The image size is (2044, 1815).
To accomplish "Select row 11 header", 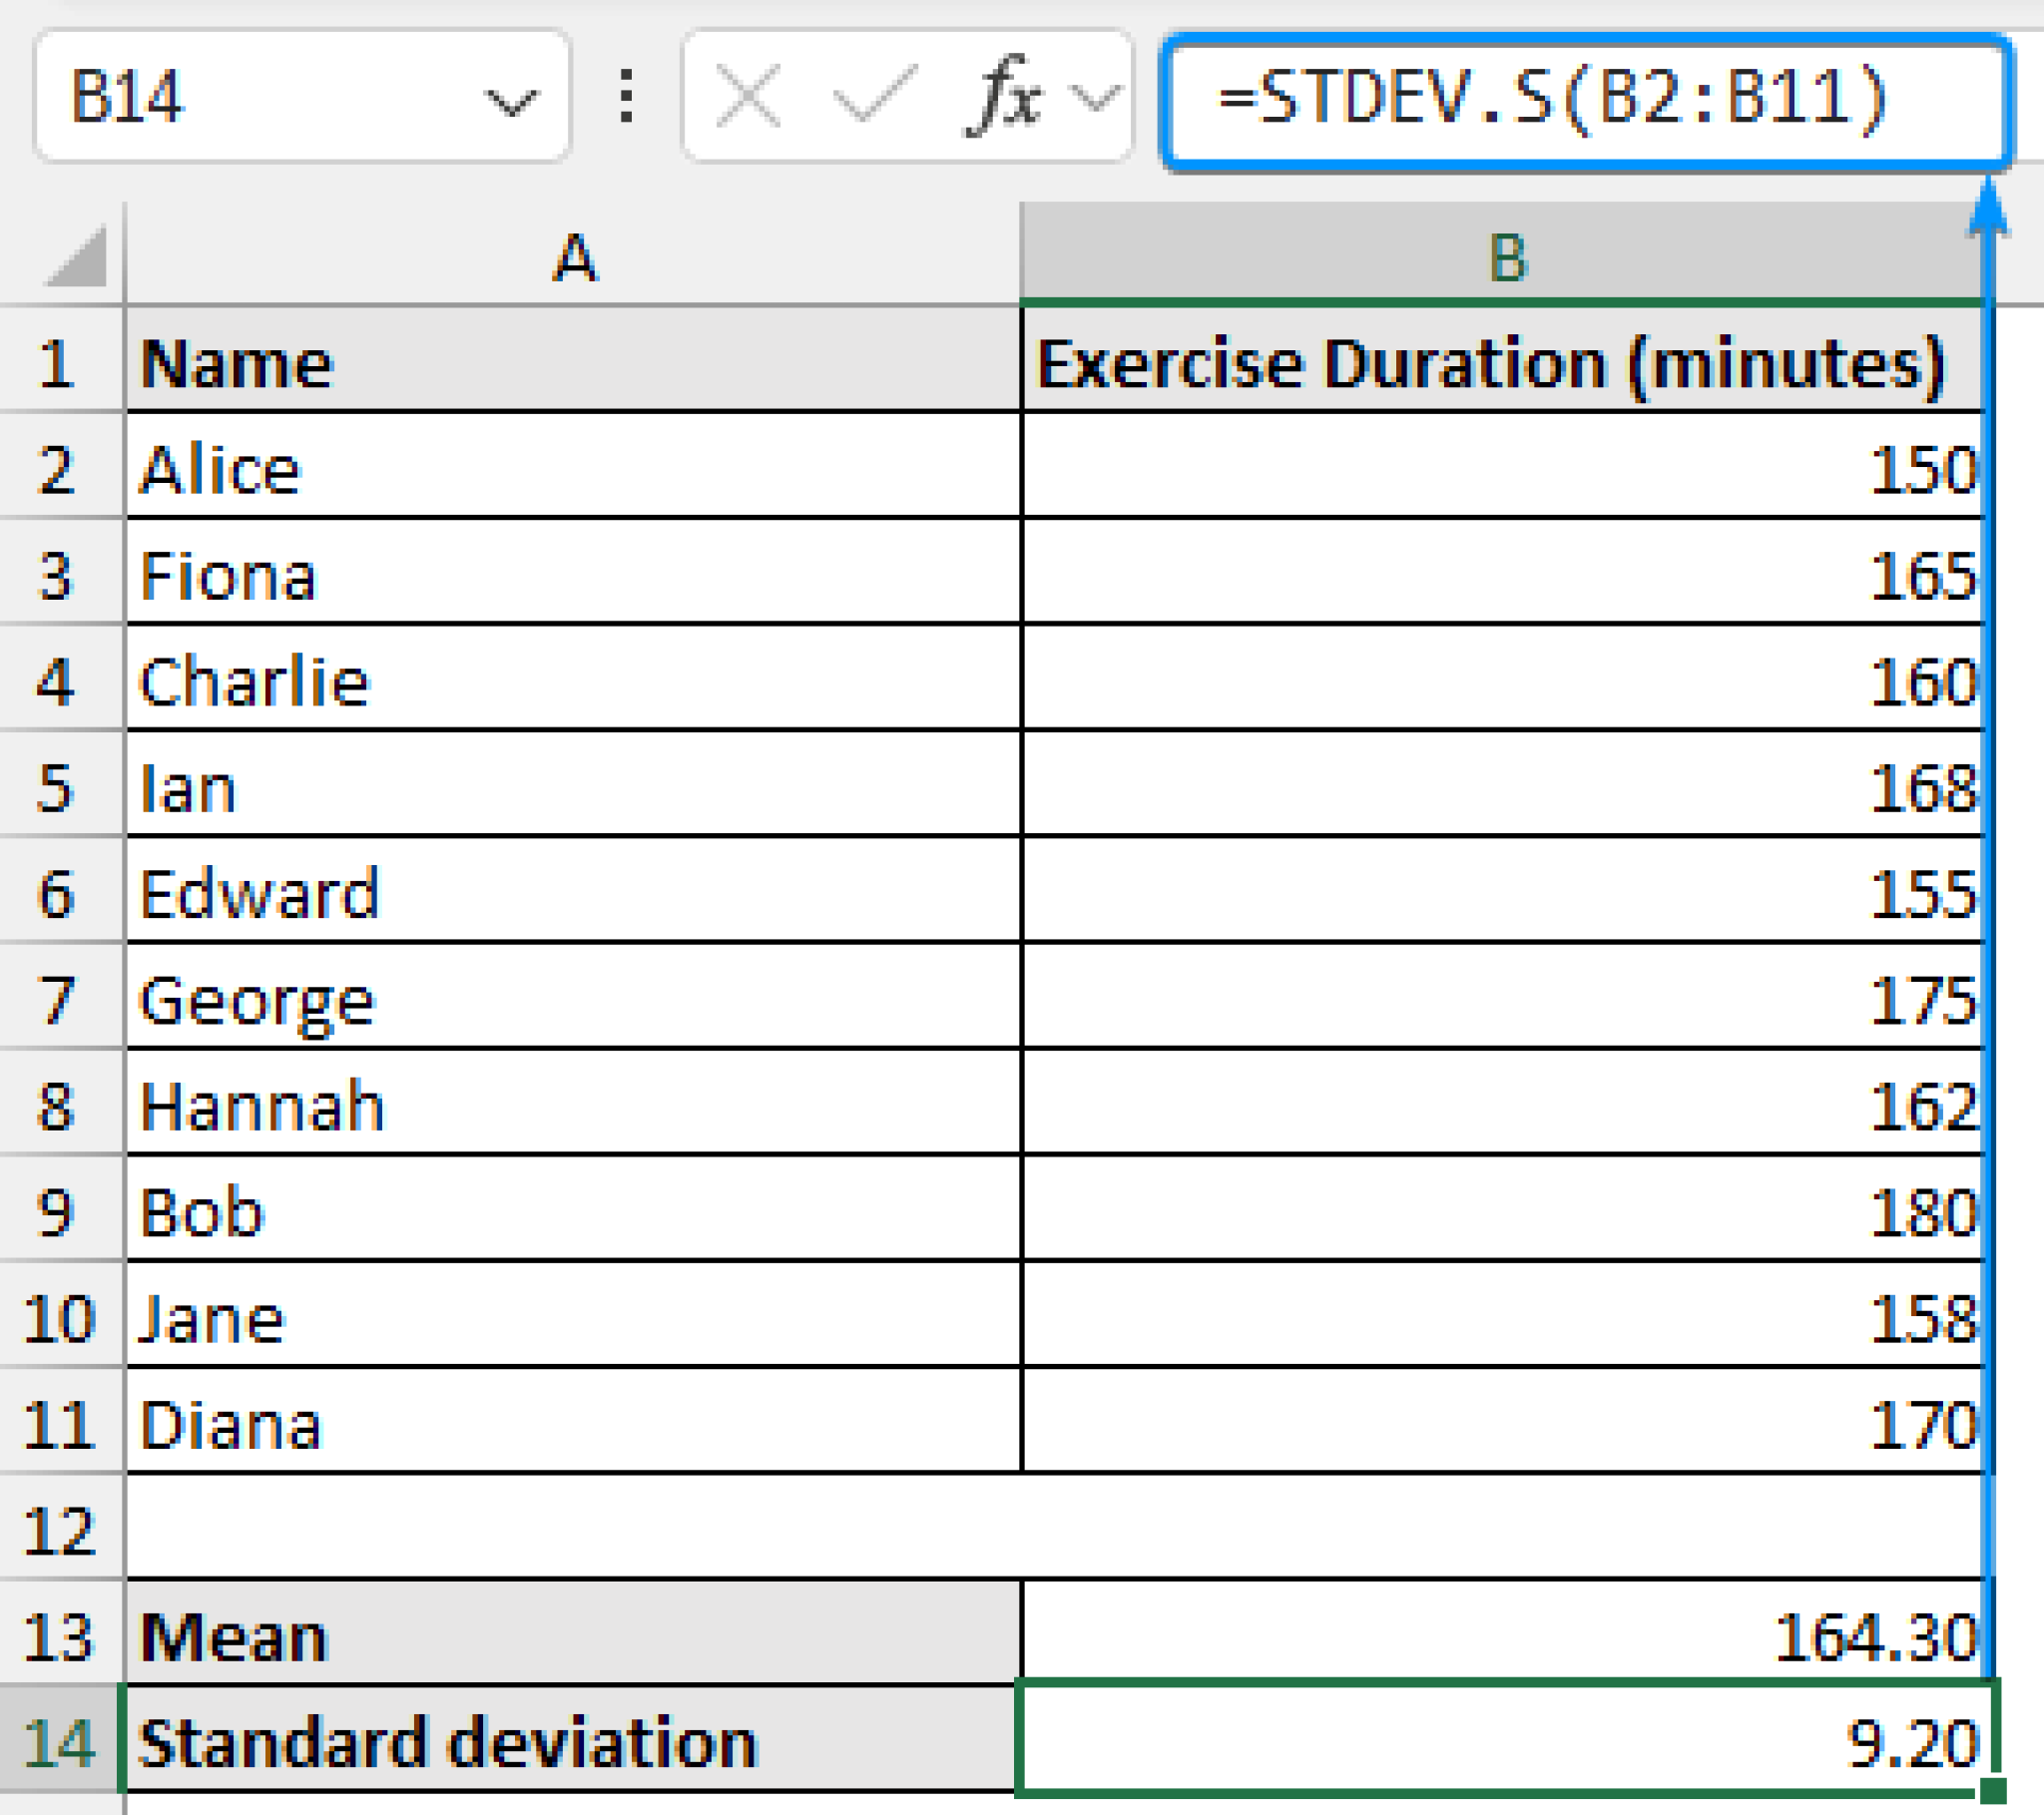I will click(61, 1421).
